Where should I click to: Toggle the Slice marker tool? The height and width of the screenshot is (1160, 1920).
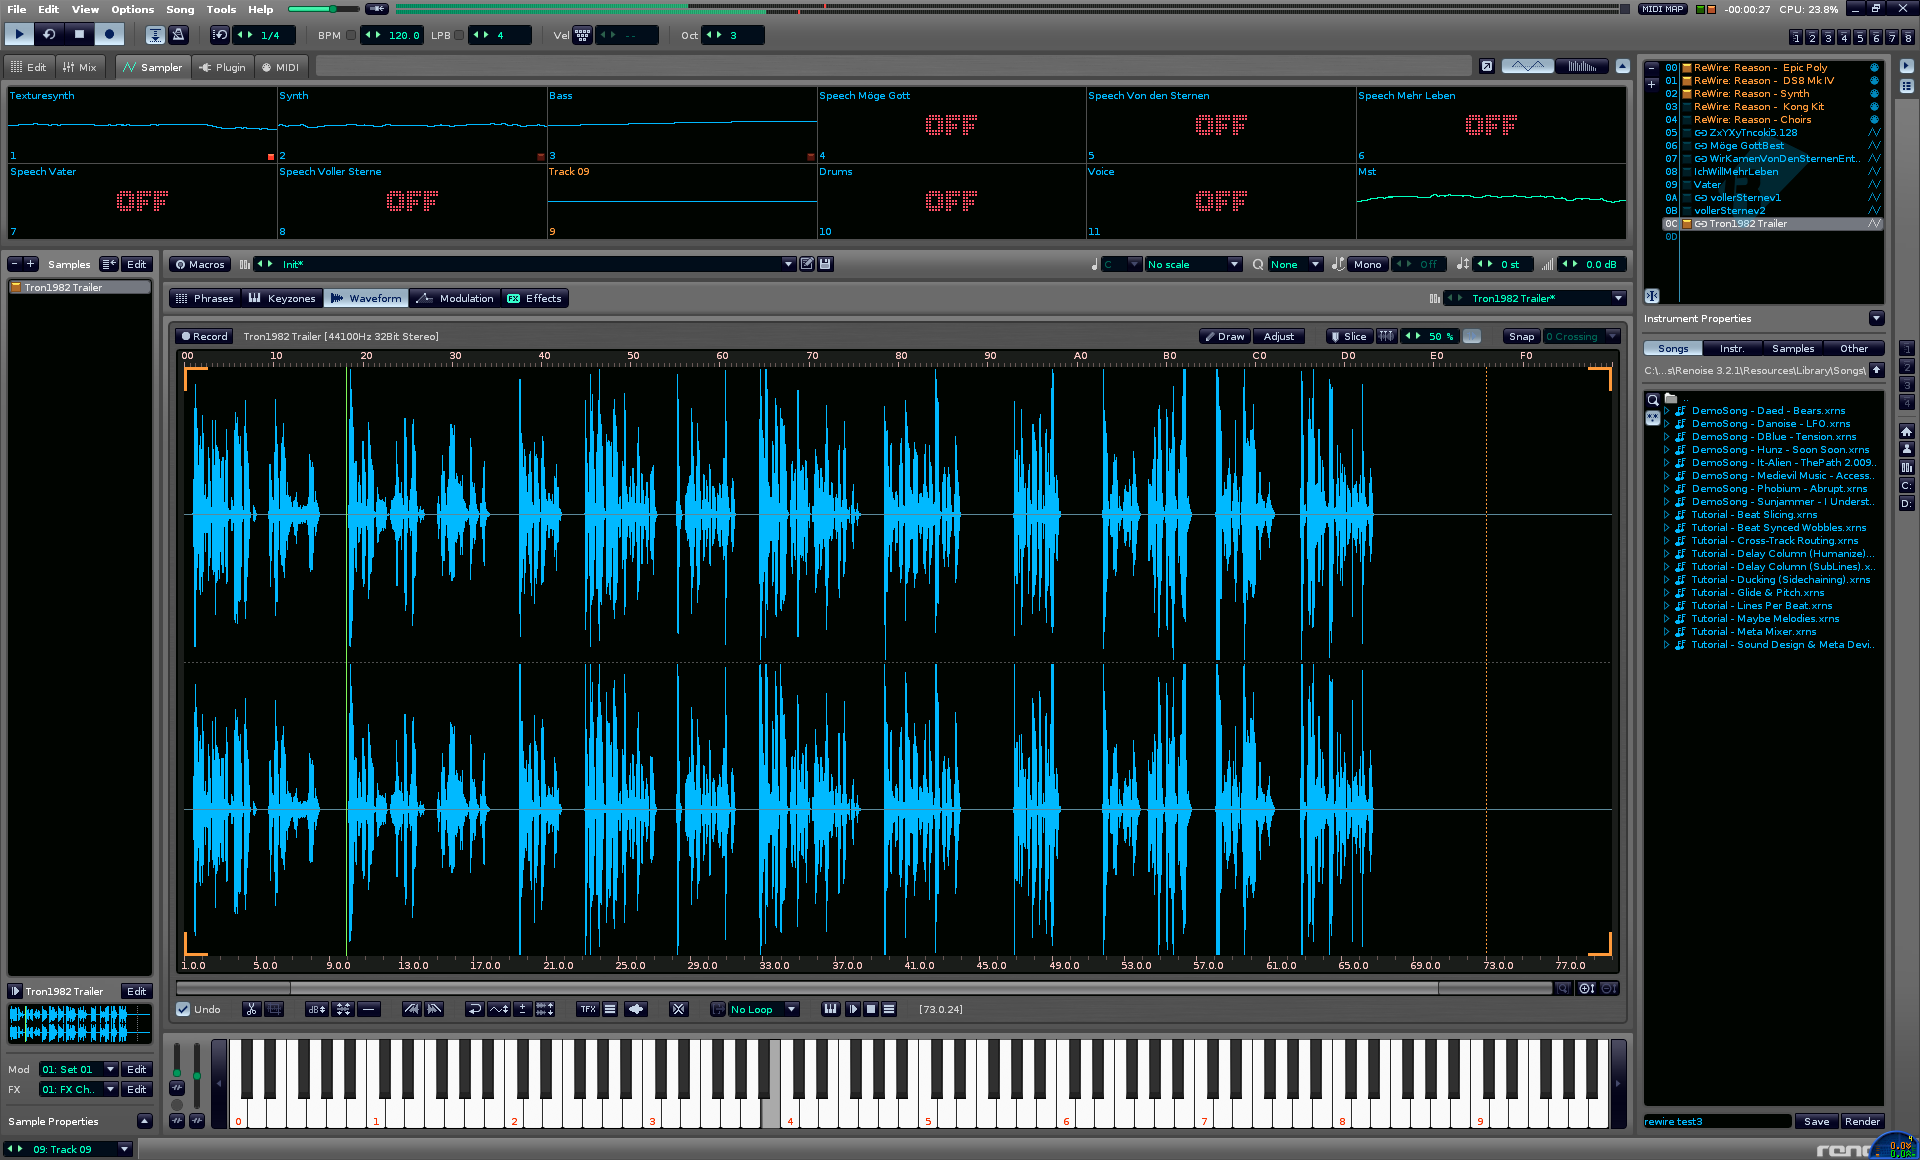1348,336
